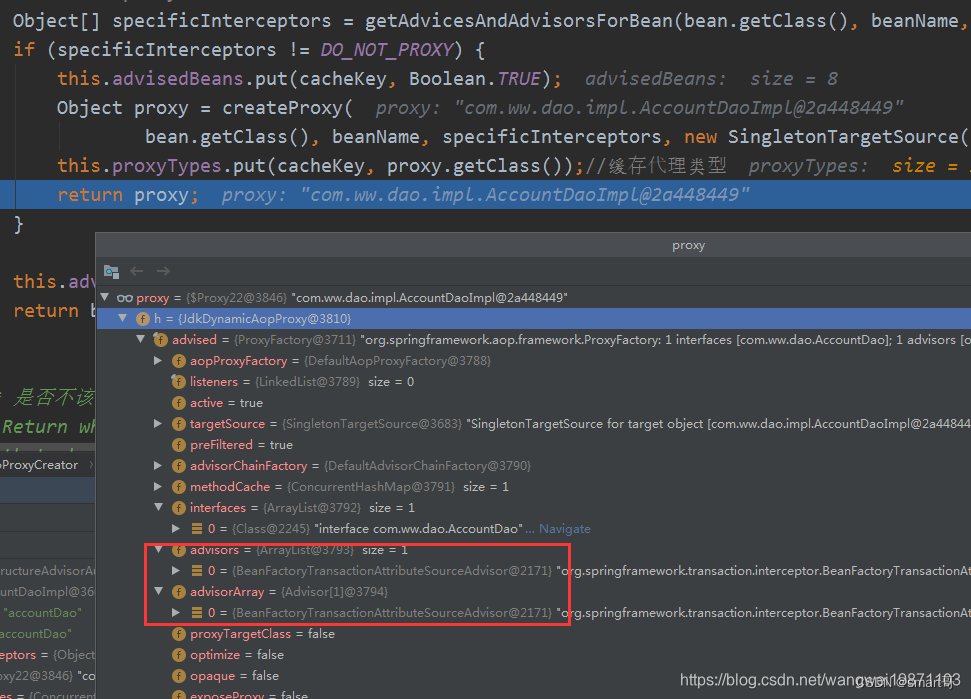
Task: Click field icon next to optimize
Action: 179,655
